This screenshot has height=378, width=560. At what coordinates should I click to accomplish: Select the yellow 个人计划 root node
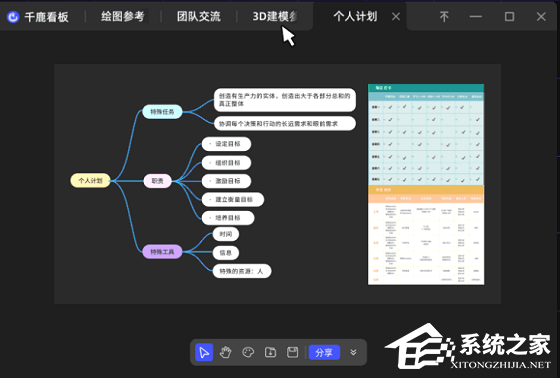[x=90, y=180]
